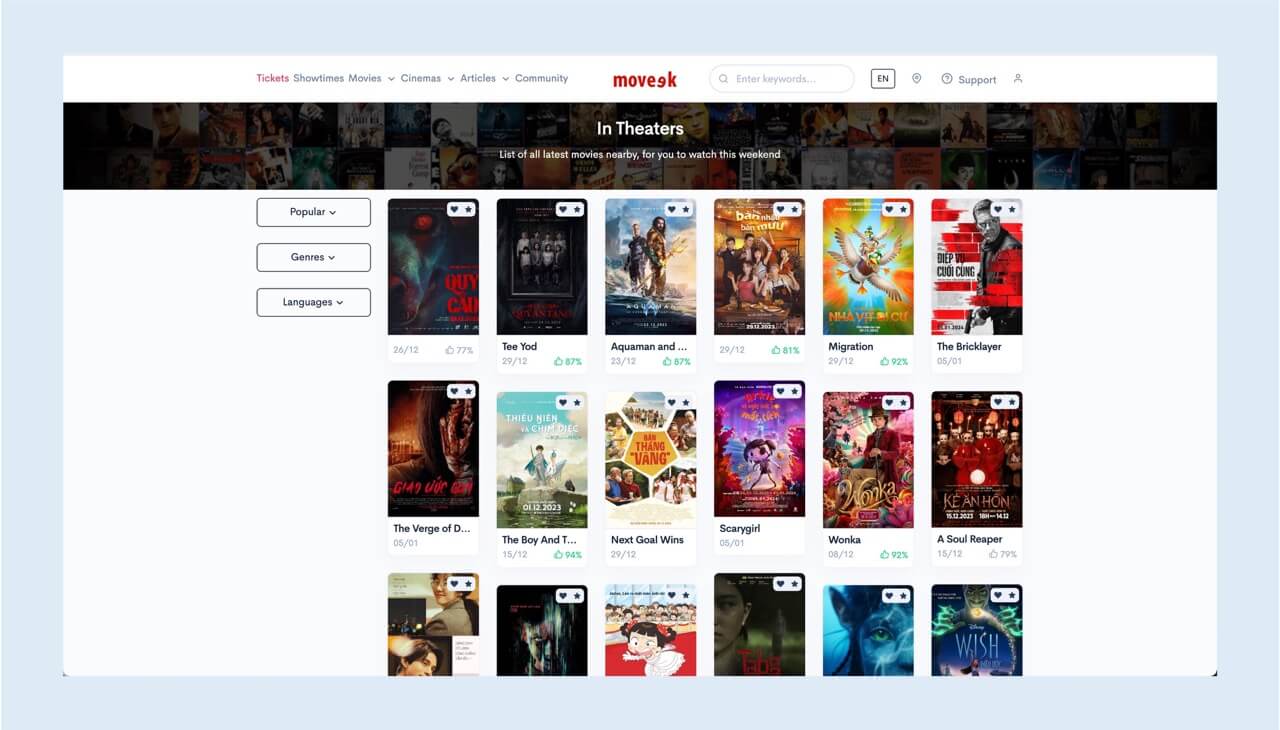Screen dimensions: 1280x730
Task: Click star icon on Wonka poster
Action: 902,403
